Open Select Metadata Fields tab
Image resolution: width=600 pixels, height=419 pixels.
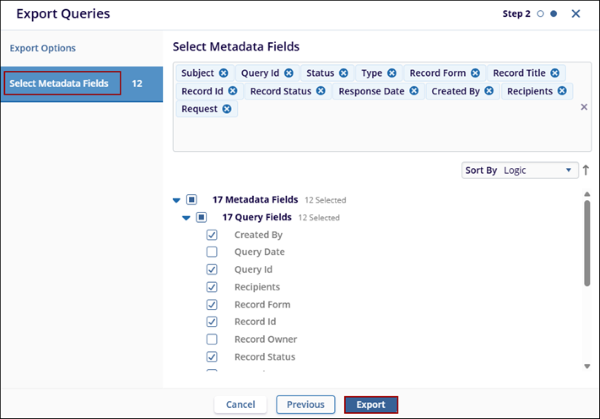(x=60, y=83)
